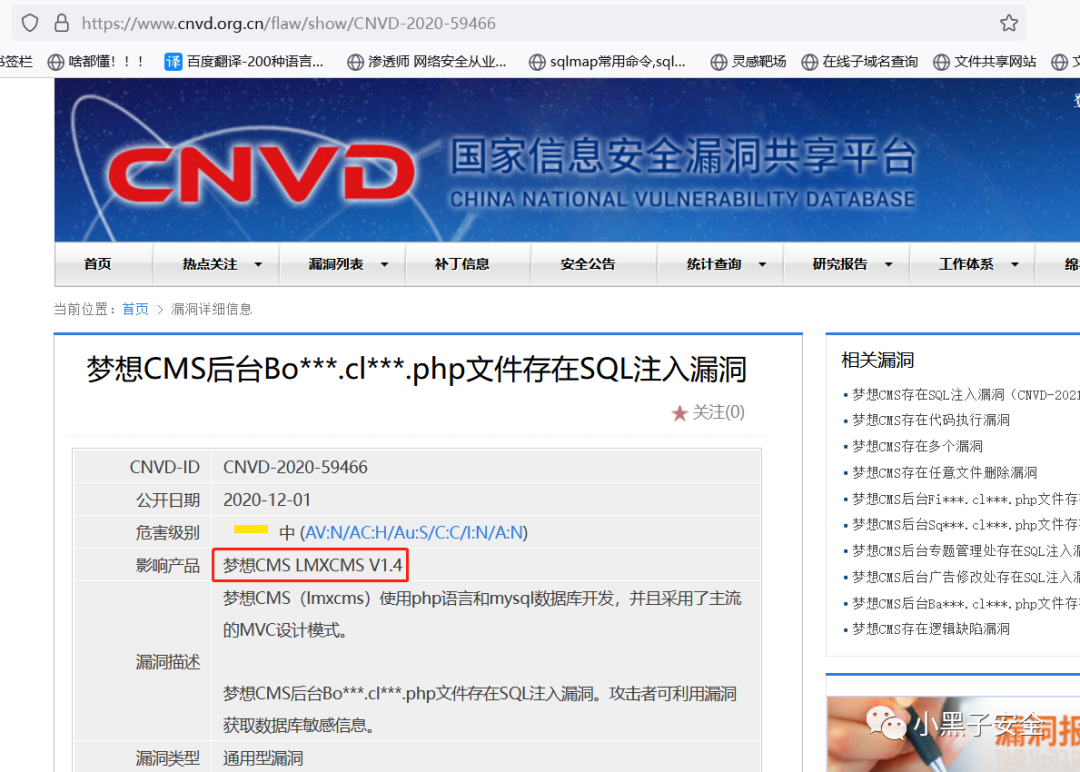Click the address bar URL field

[519, 23]
